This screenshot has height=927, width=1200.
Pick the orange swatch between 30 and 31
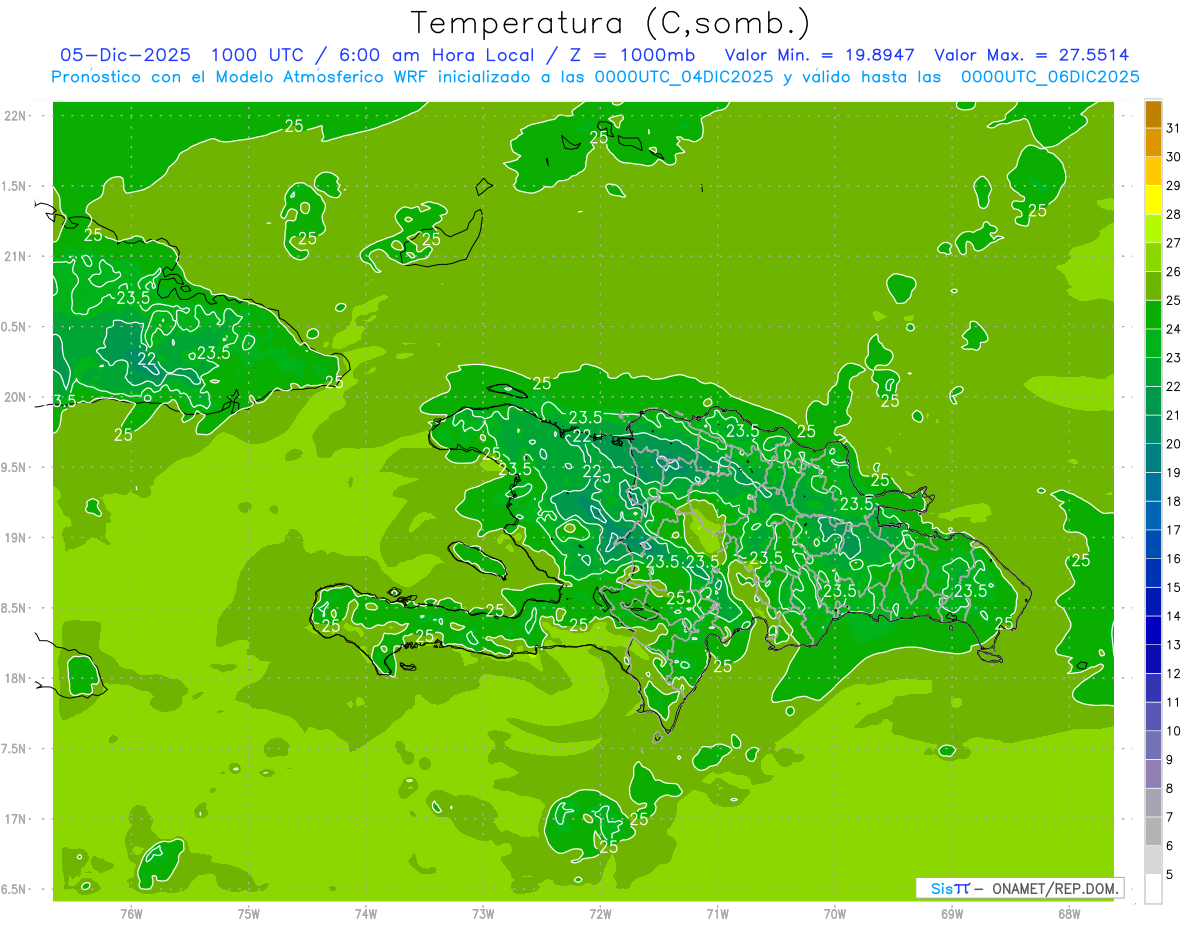tap(1153, 142)
